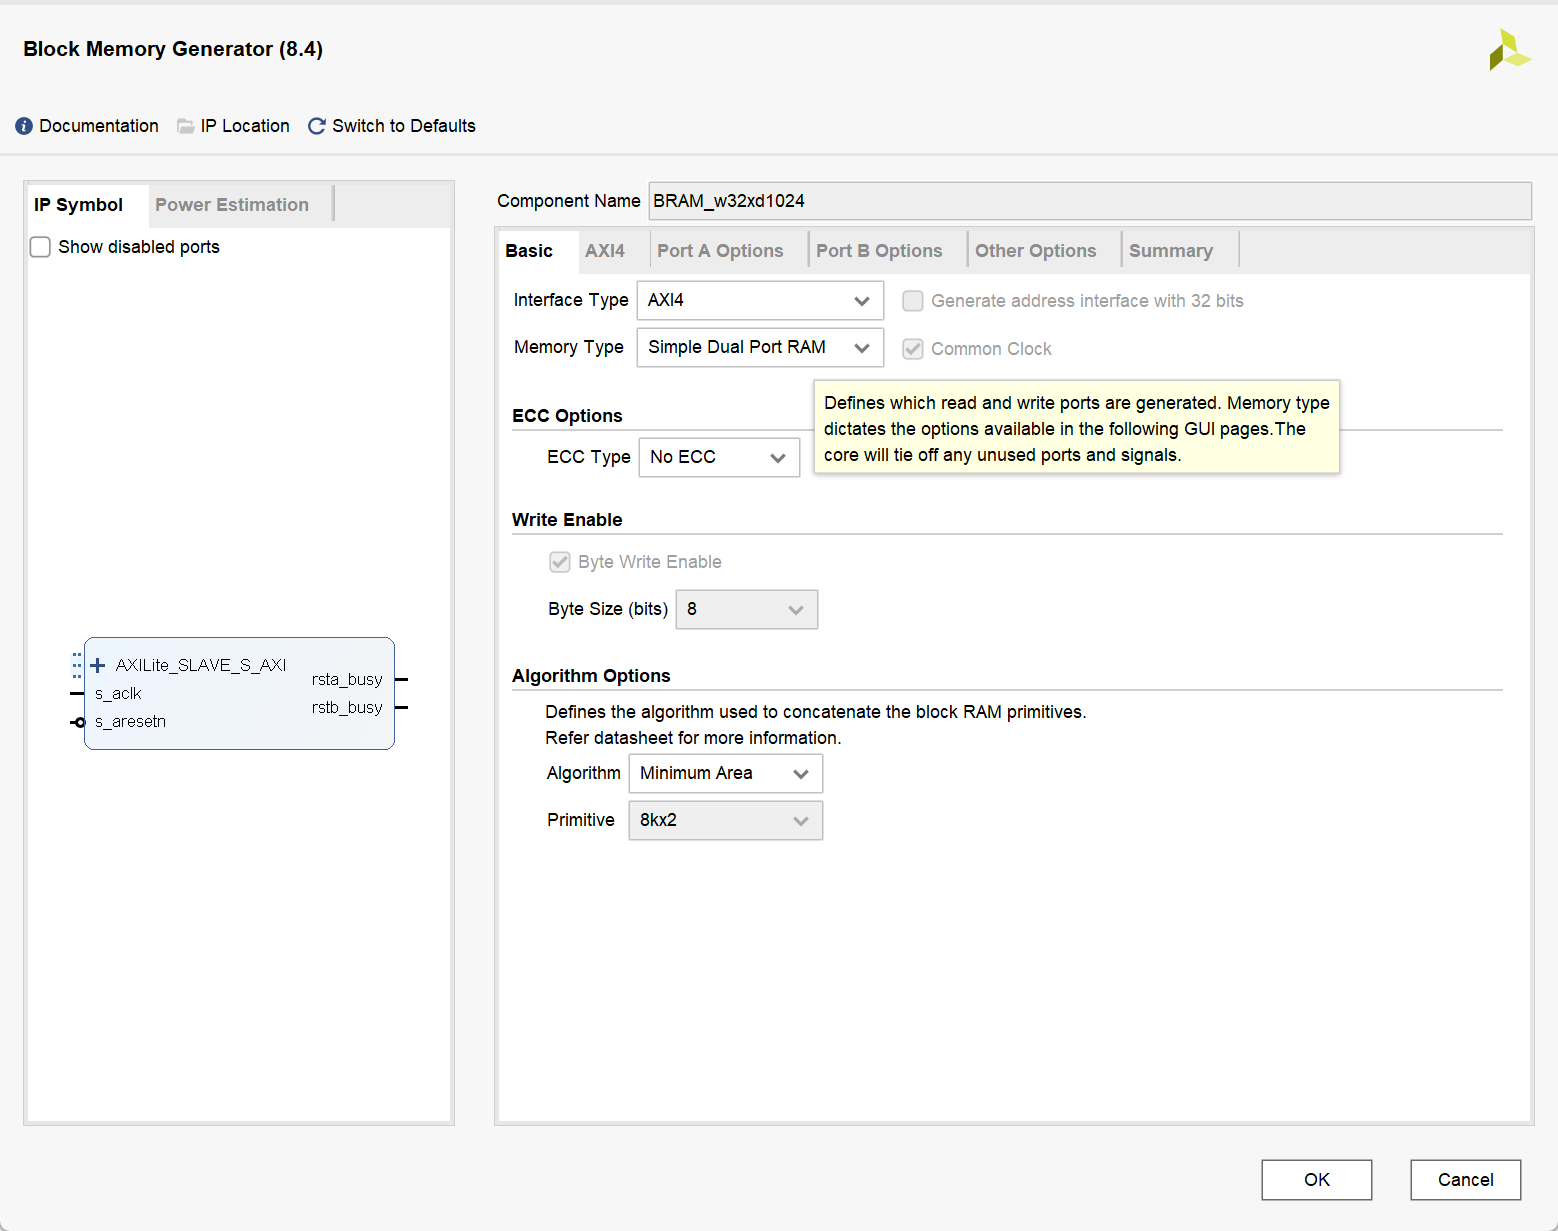
Task: Open the Primitive dropdown
Action: (x=726, y=820)
